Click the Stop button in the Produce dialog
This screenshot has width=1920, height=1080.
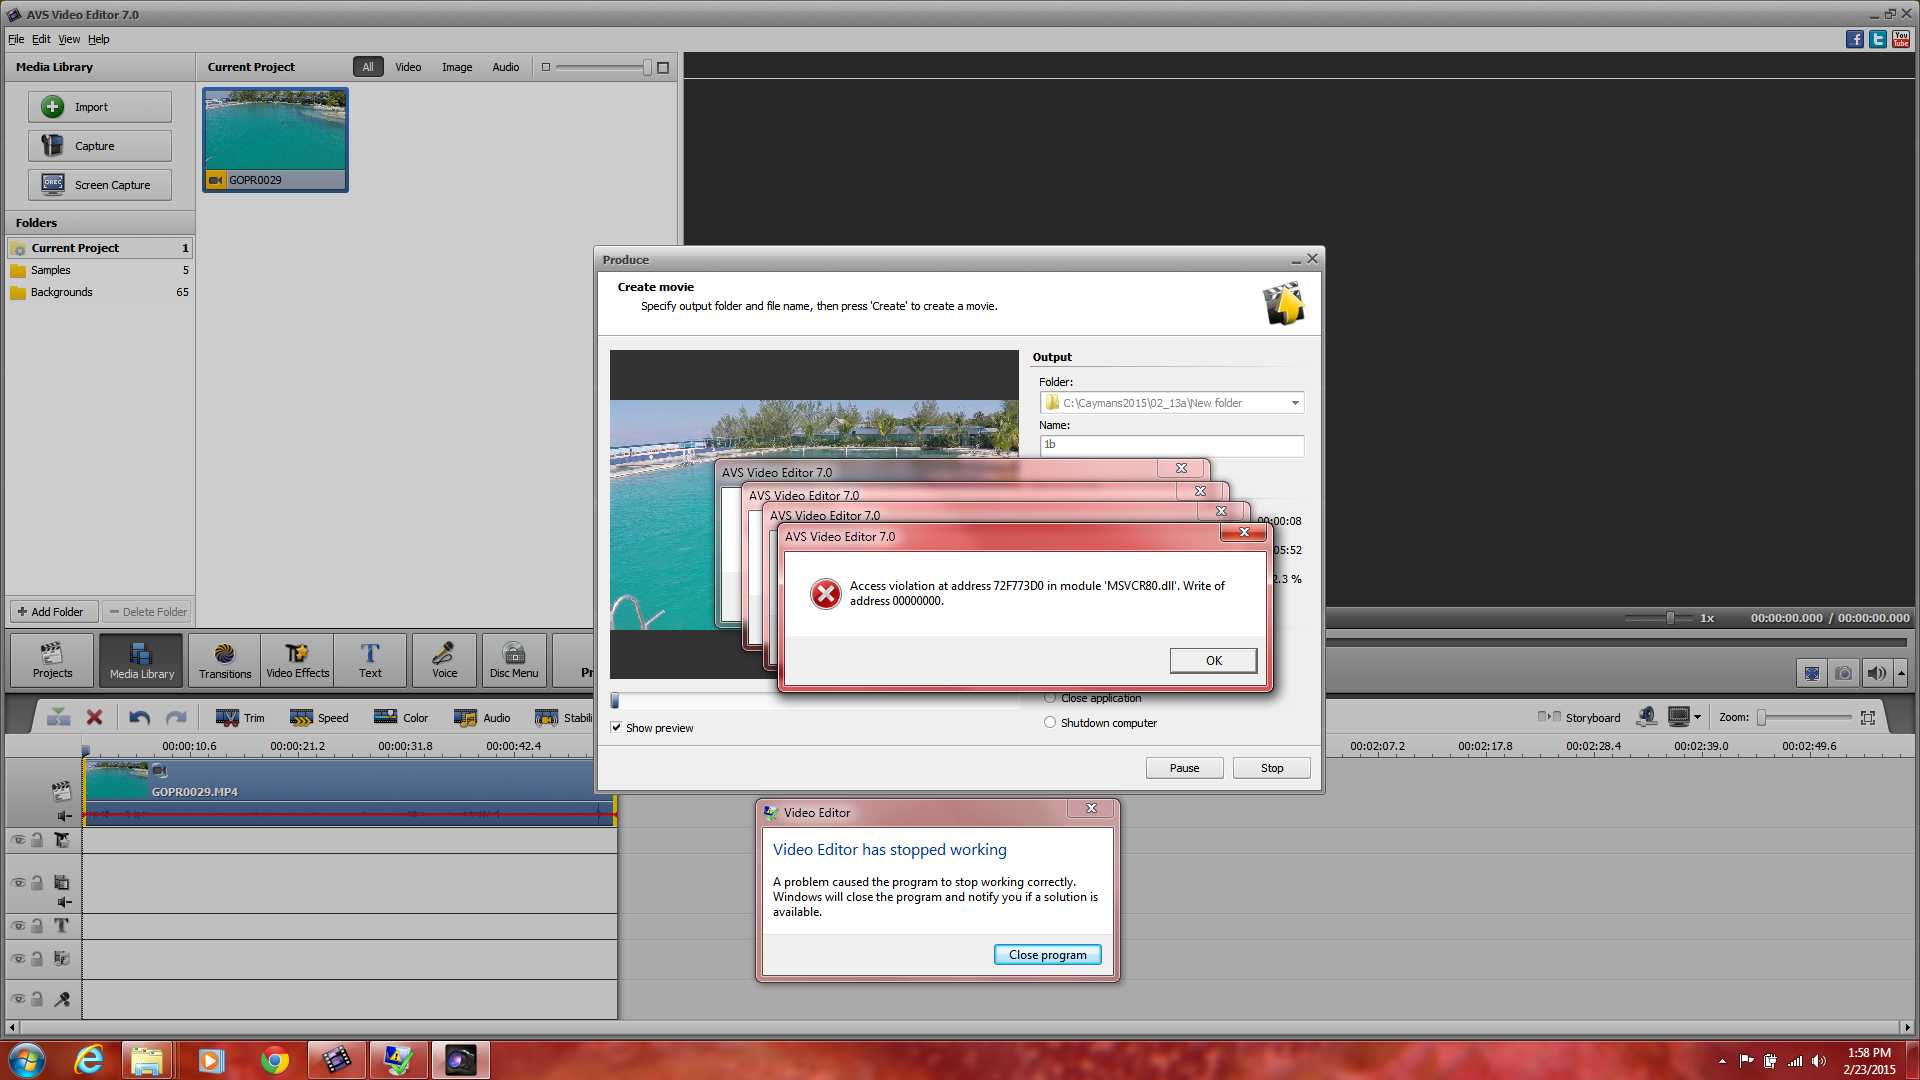[x=1272, y=767]
